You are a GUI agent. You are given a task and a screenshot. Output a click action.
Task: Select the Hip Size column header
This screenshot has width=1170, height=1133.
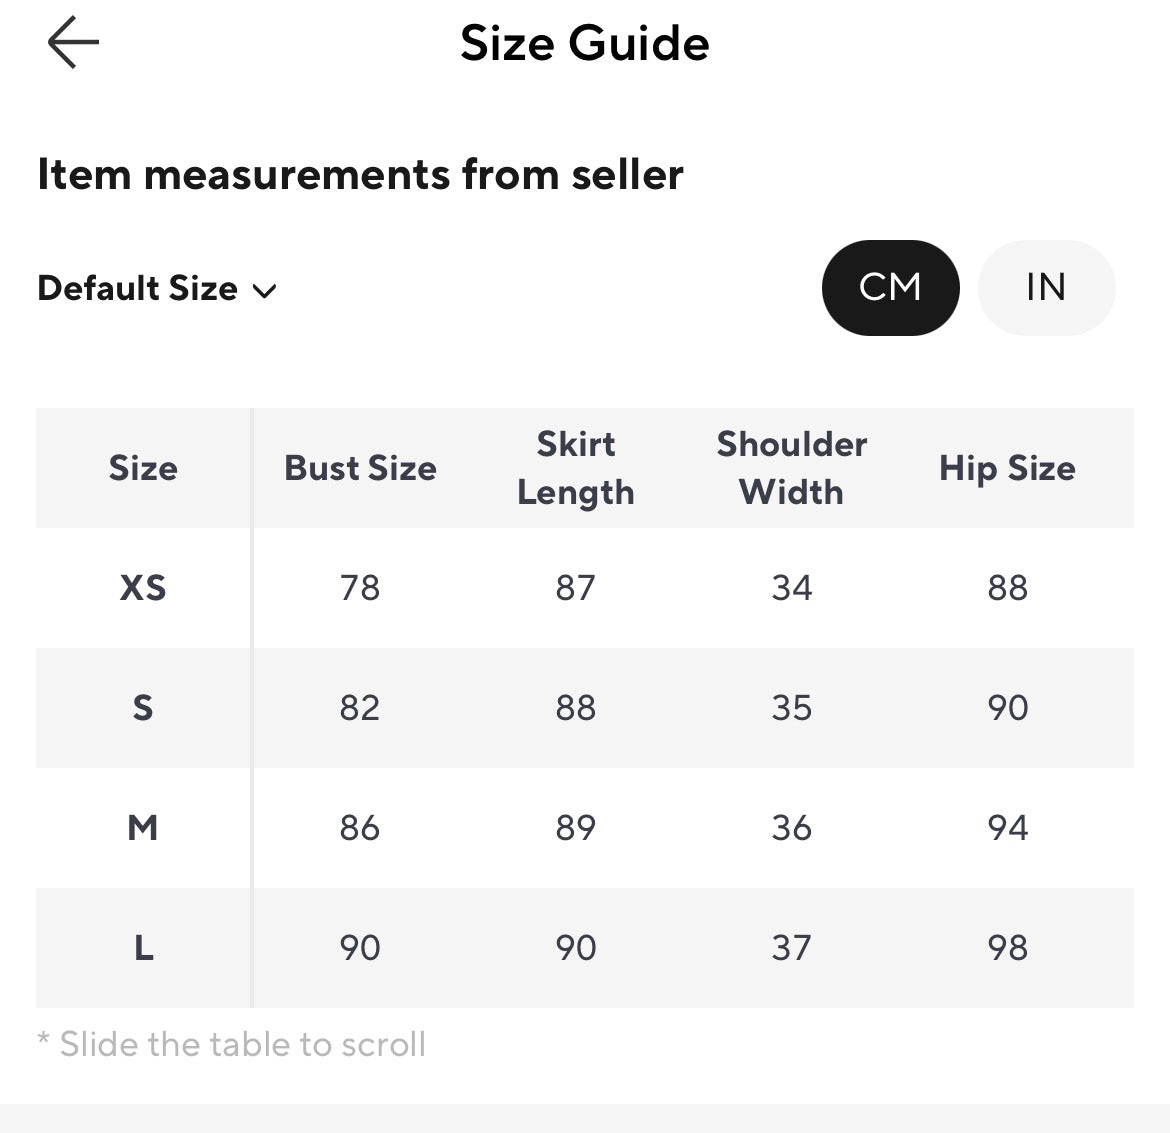(x=1007, y=468)
